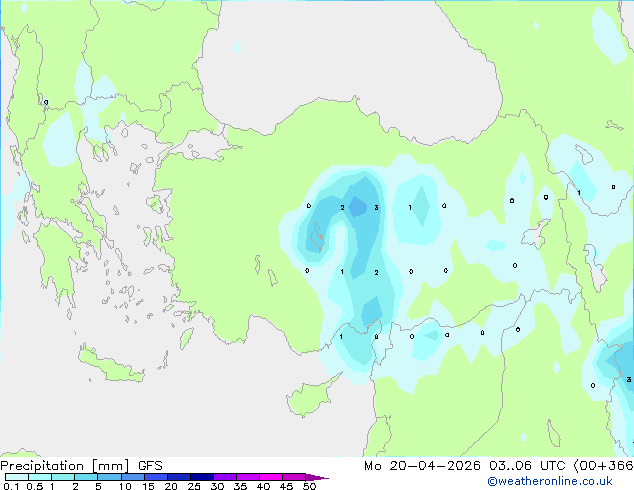Click the legend label '30'
Viewport: 634px width, 490px height.
(217, 486)
